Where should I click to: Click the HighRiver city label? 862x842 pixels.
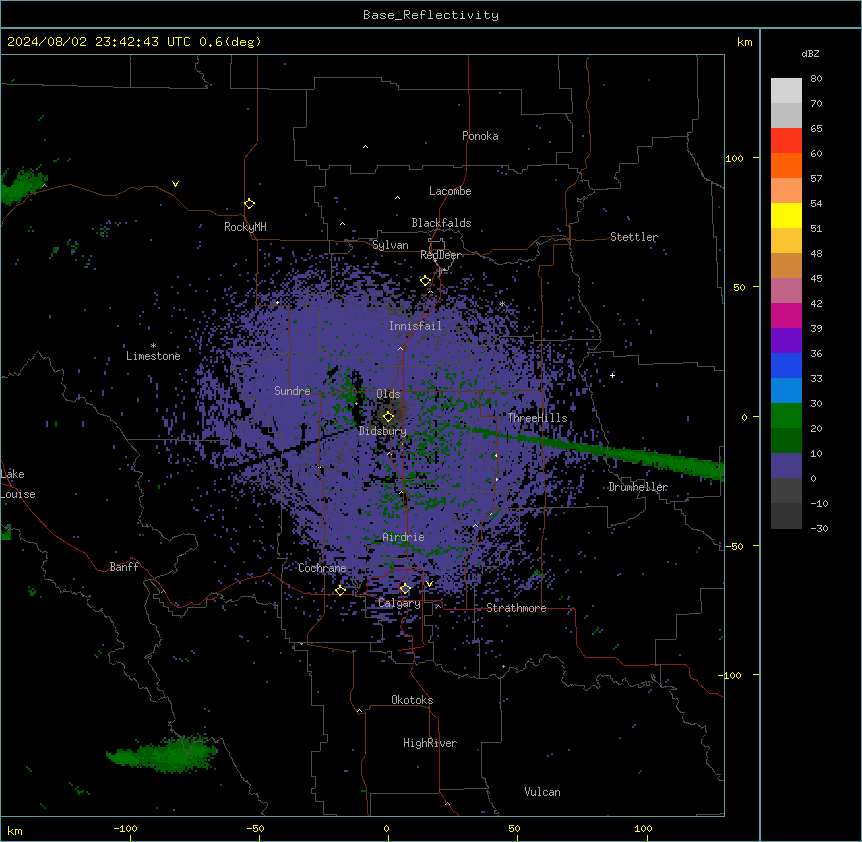pyautogui.click(x=430, y=743)
